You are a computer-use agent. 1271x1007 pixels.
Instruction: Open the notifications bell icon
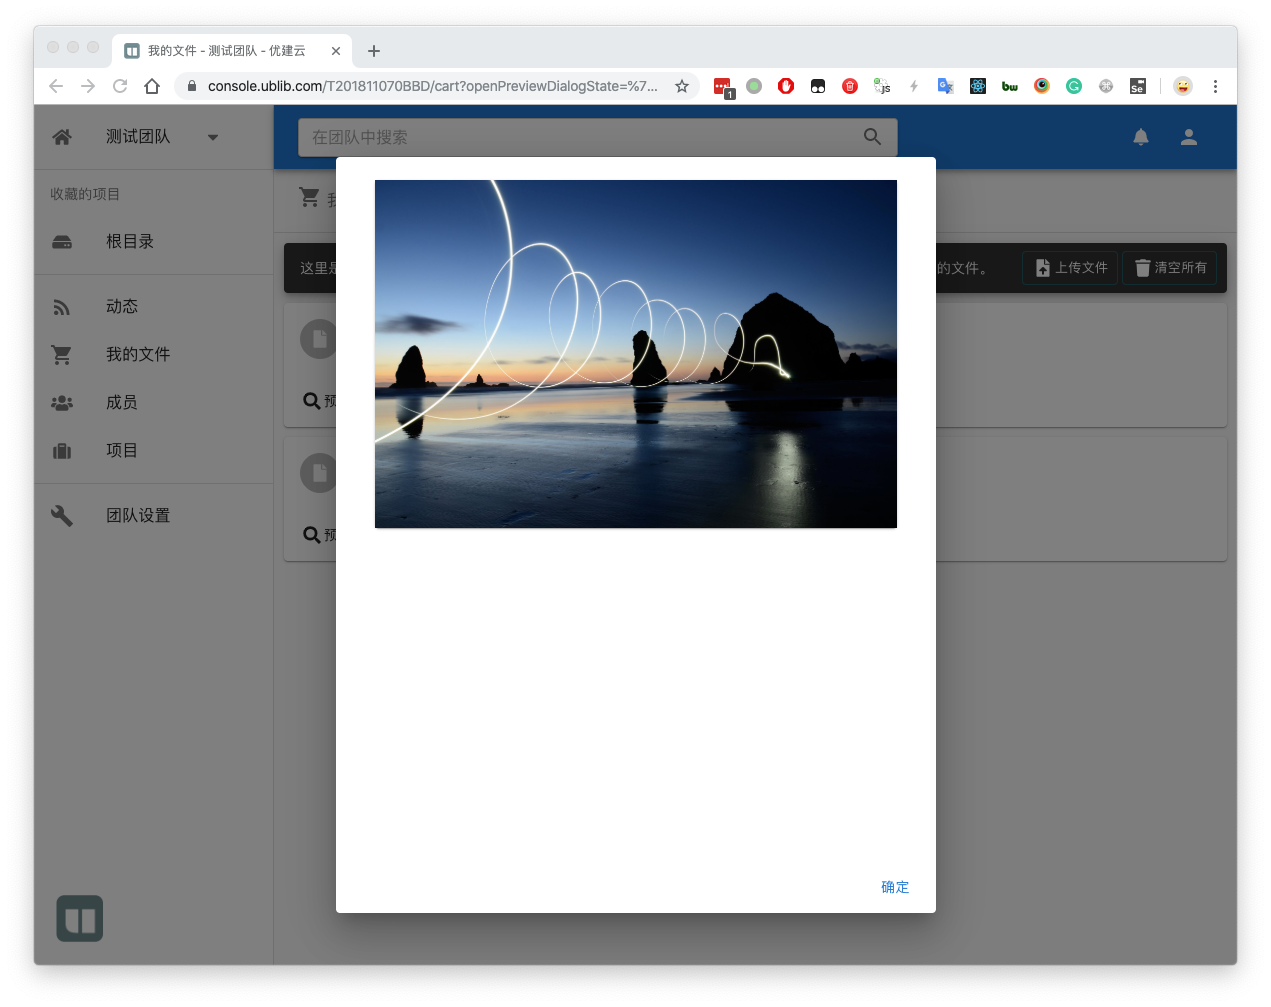click(1140, 137)
